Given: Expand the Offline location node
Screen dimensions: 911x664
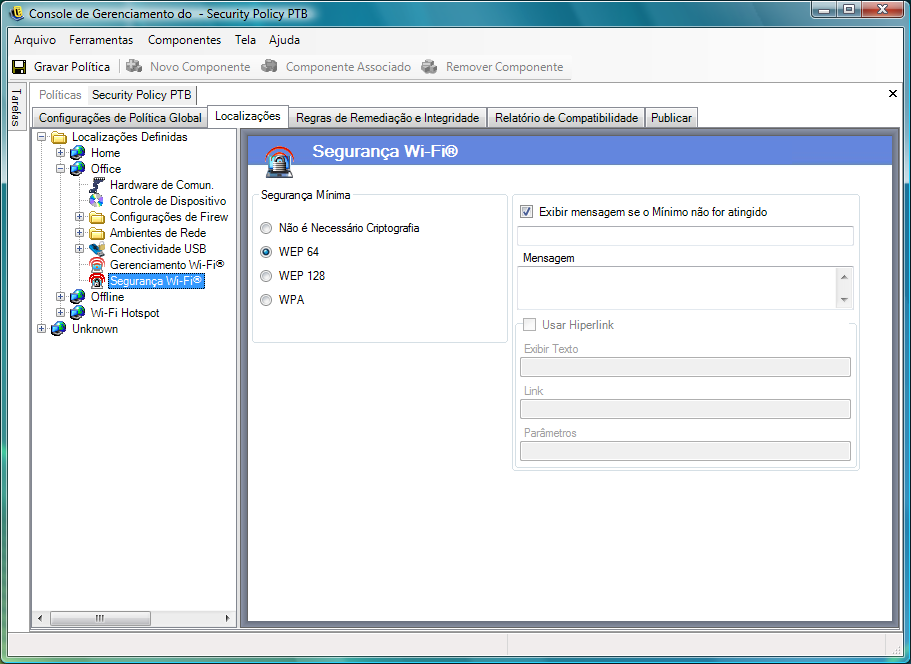Looking at the screenshot, I should tap(60, 297).
